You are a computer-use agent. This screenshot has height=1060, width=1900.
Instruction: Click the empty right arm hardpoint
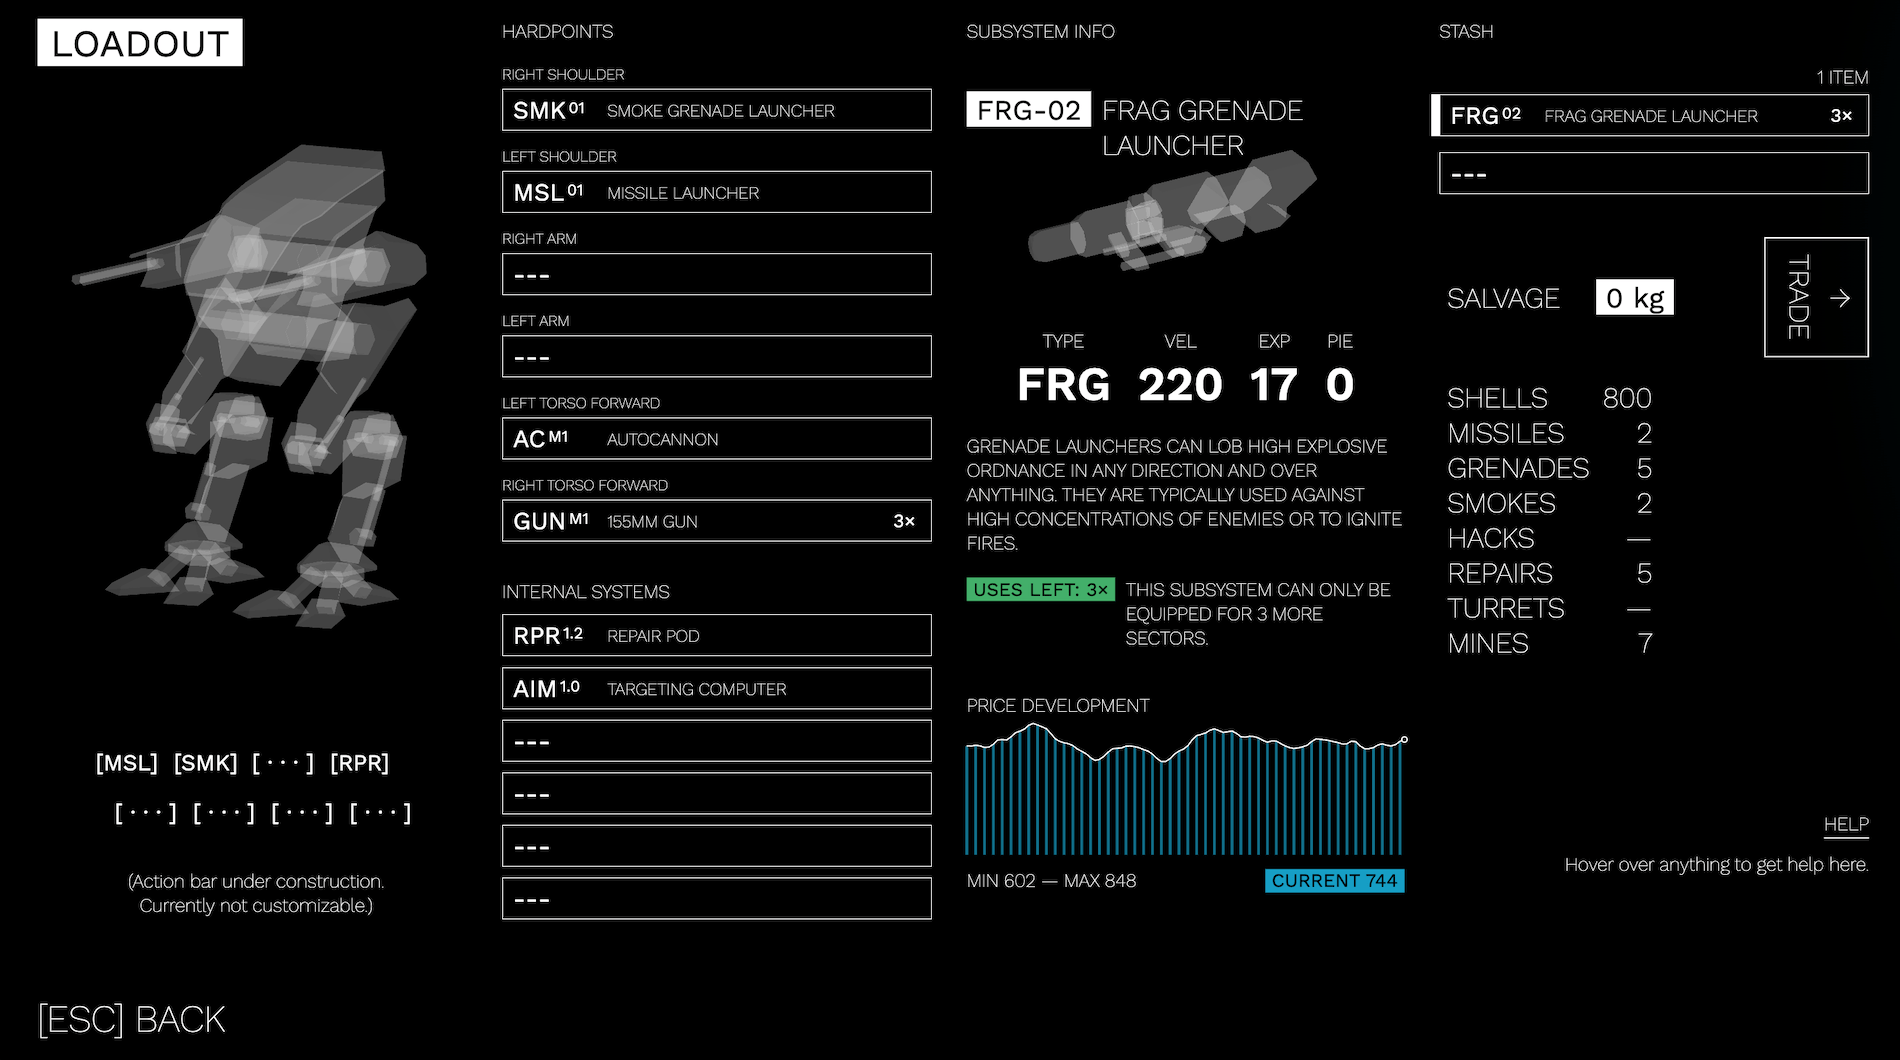coord(716,273)
